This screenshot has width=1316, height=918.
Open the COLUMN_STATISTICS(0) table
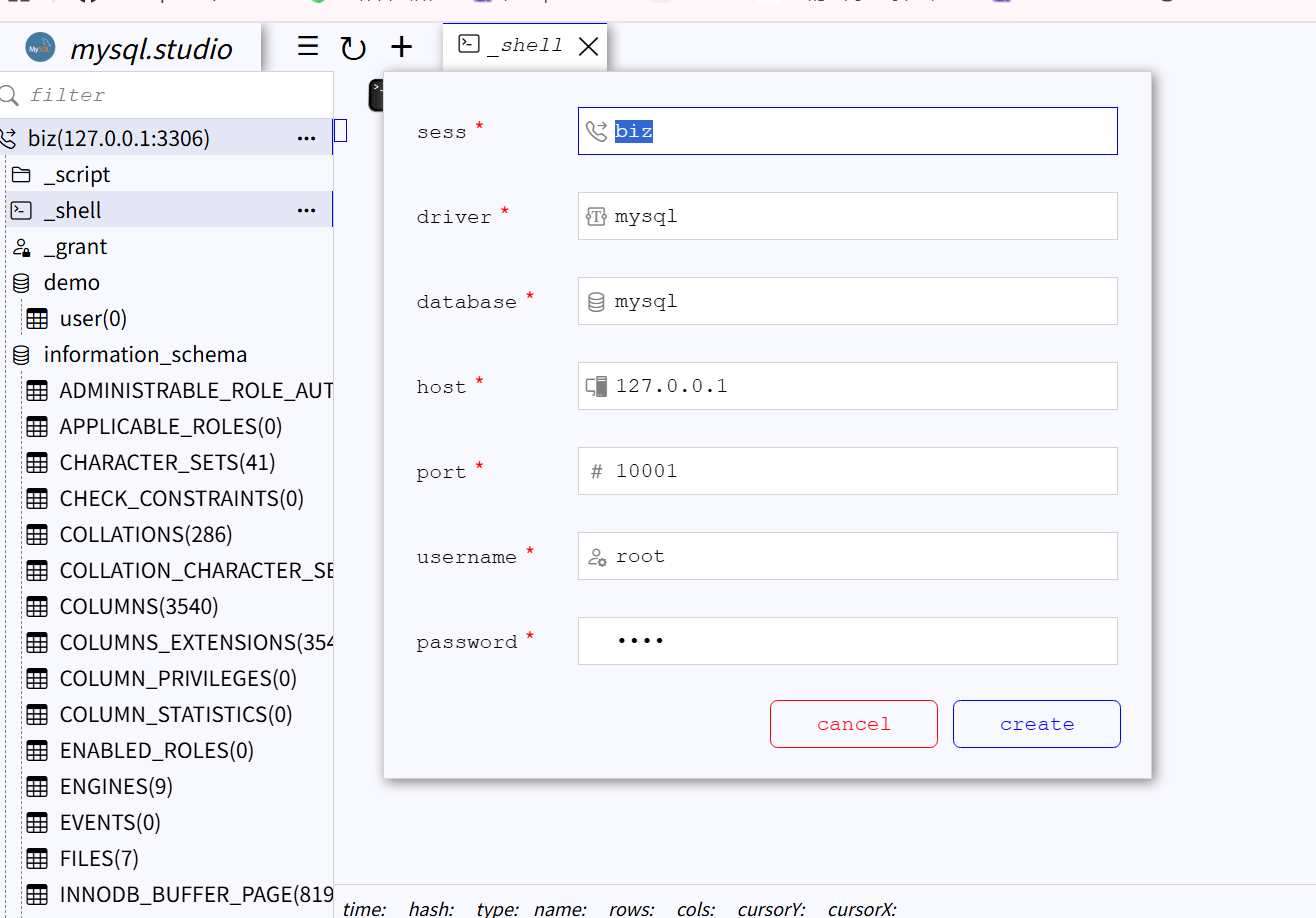click(x=176, y=714)
